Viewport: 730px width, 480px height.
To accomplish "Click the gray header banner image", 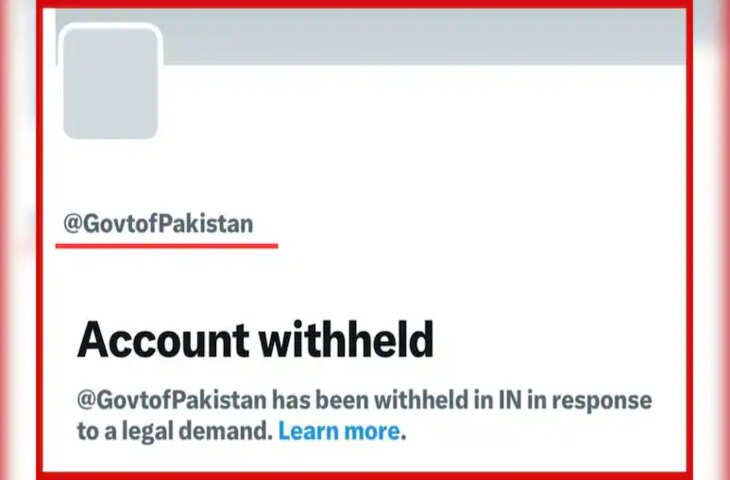I will coord(424,36).
